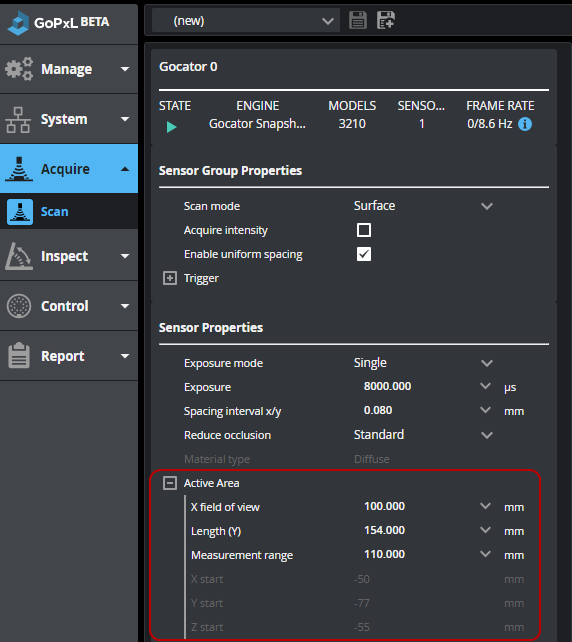Open the job selector (new) dropdown
Image resolution: width=572 pixels, height=642 pixels.
[246, 20]
